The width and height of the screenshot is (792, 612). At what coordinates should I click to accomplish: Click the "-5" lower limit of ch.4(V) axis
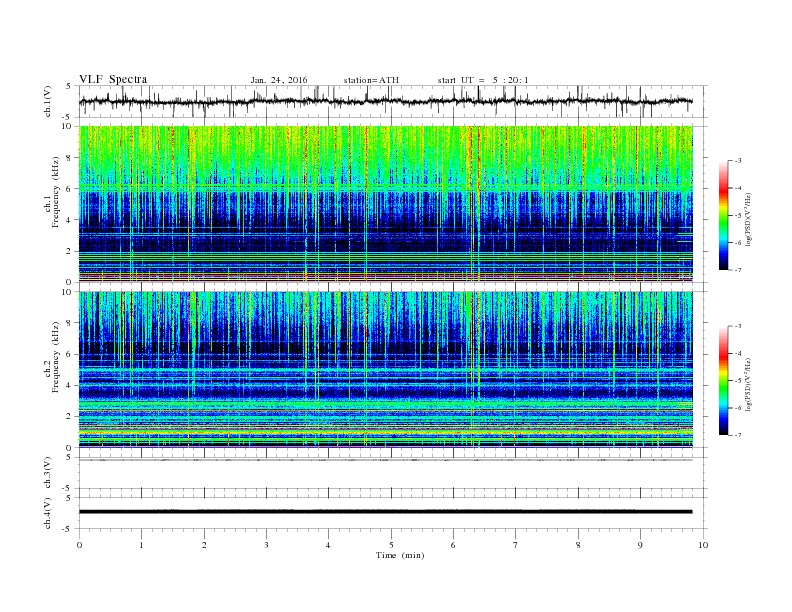(68, 529)
